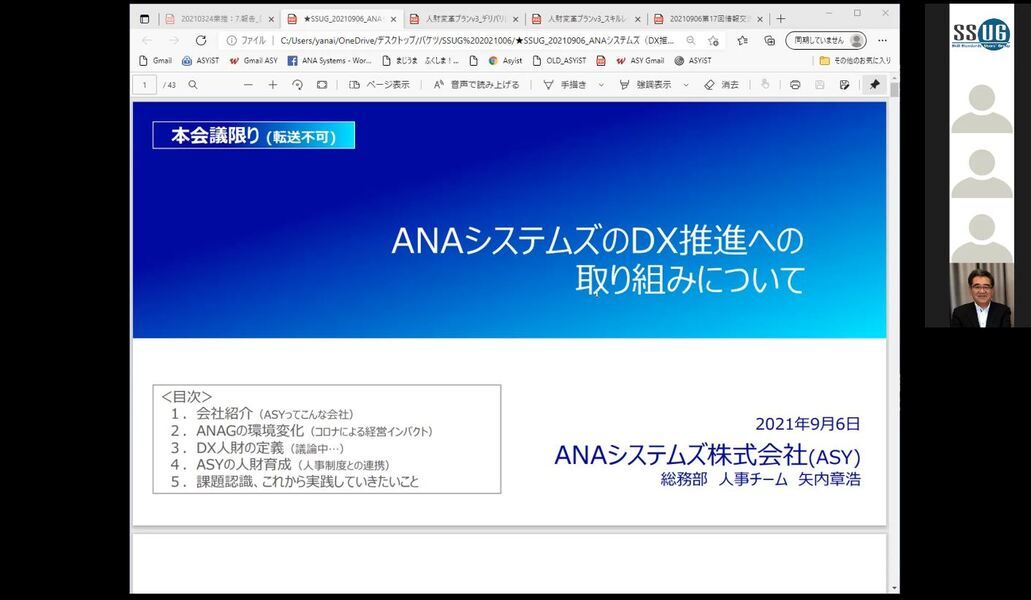
Task: Click ANAシステムズ株式会社(ASY) text
Action: 707,455
